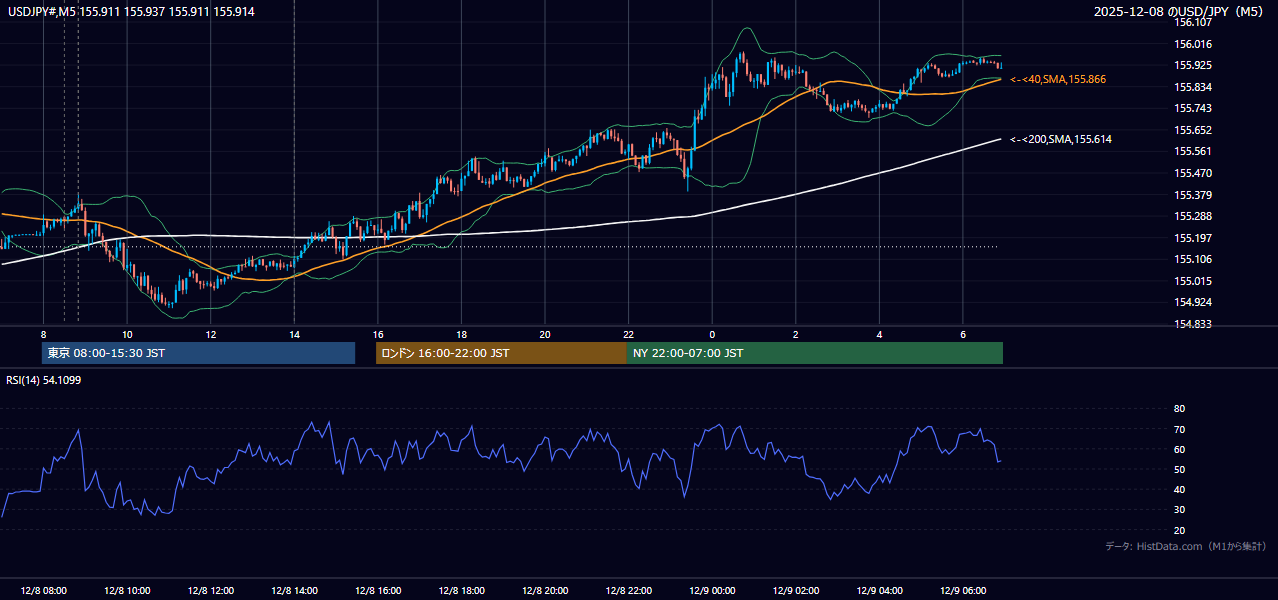Click price axis label 154.833

[1193, 324]
